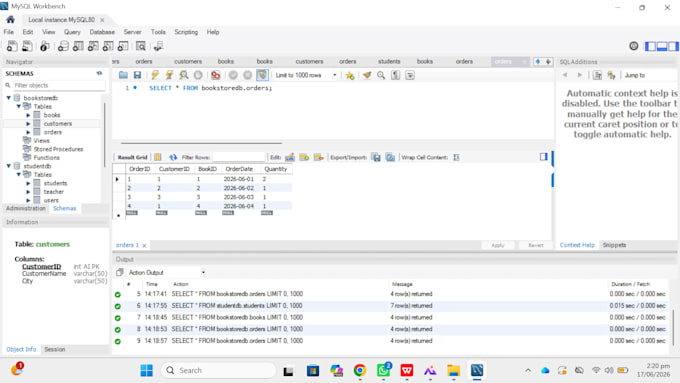Collapse Tables folder under studentdb
680x383 pixels.
[19, 174]
